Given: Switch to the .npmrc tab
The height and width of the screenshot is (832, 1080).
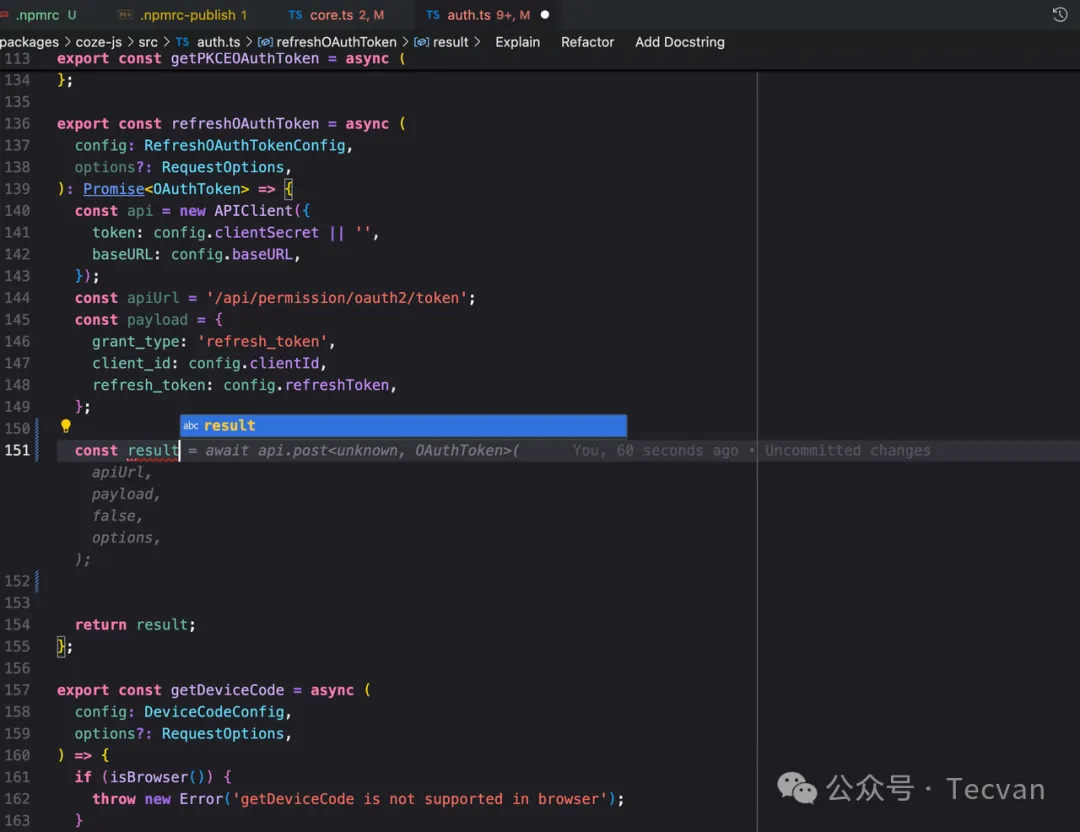Looking at the screenshot, I should pyautogui.click(x=37, y=15).
